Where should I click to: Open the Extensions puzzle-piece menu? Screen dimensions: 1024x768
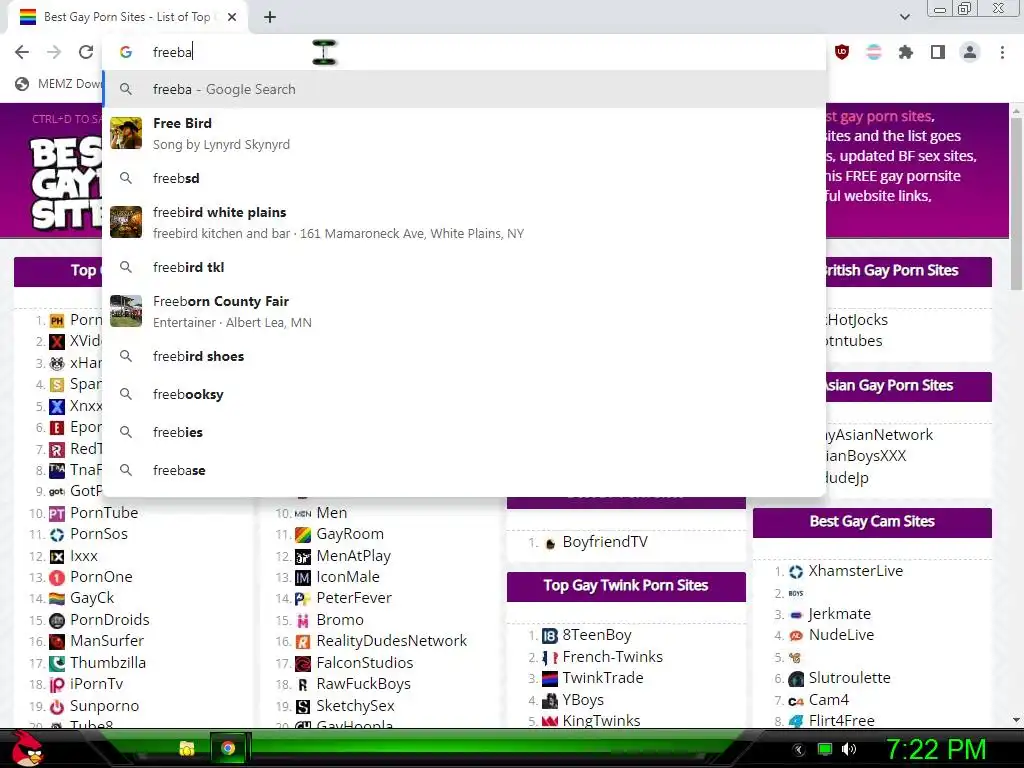pyautogui.click(x=905, y=52)
